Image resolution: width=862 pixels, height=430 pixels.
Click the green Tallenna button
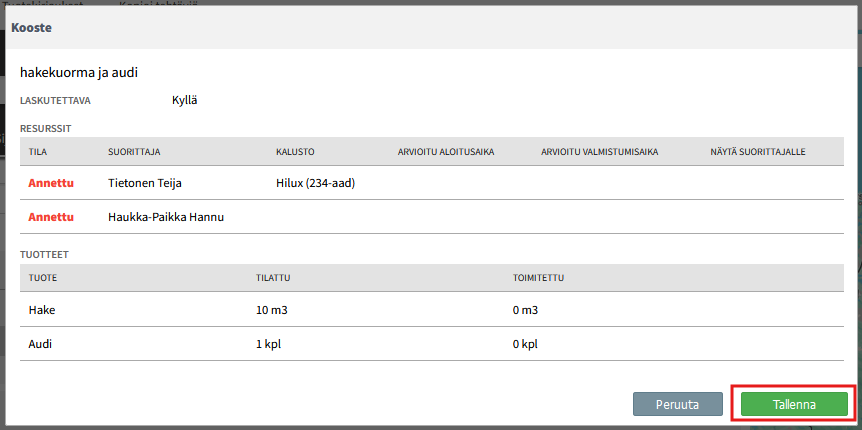[794, 404]
